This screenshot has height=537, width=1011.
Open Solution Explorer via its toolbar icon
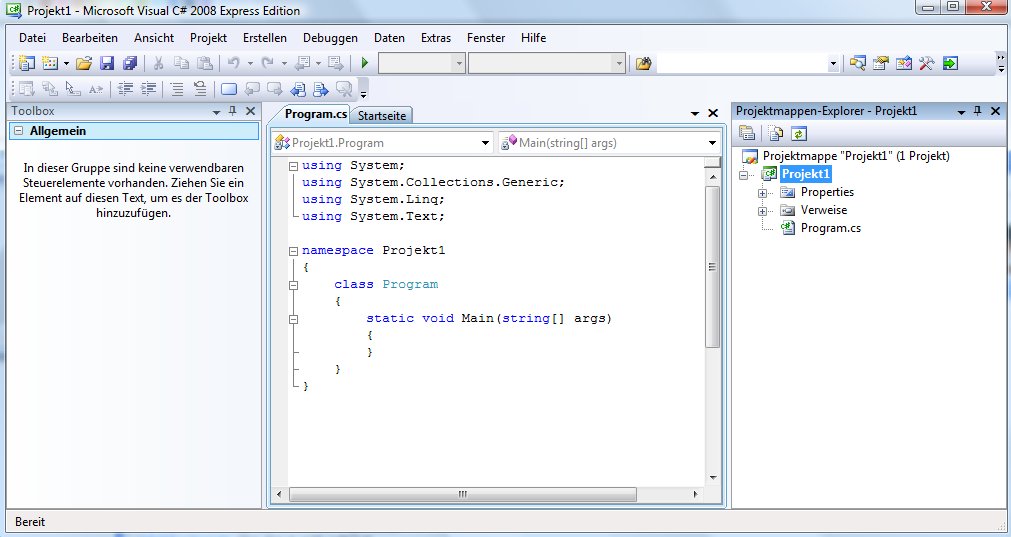click(x=858, y=63)
